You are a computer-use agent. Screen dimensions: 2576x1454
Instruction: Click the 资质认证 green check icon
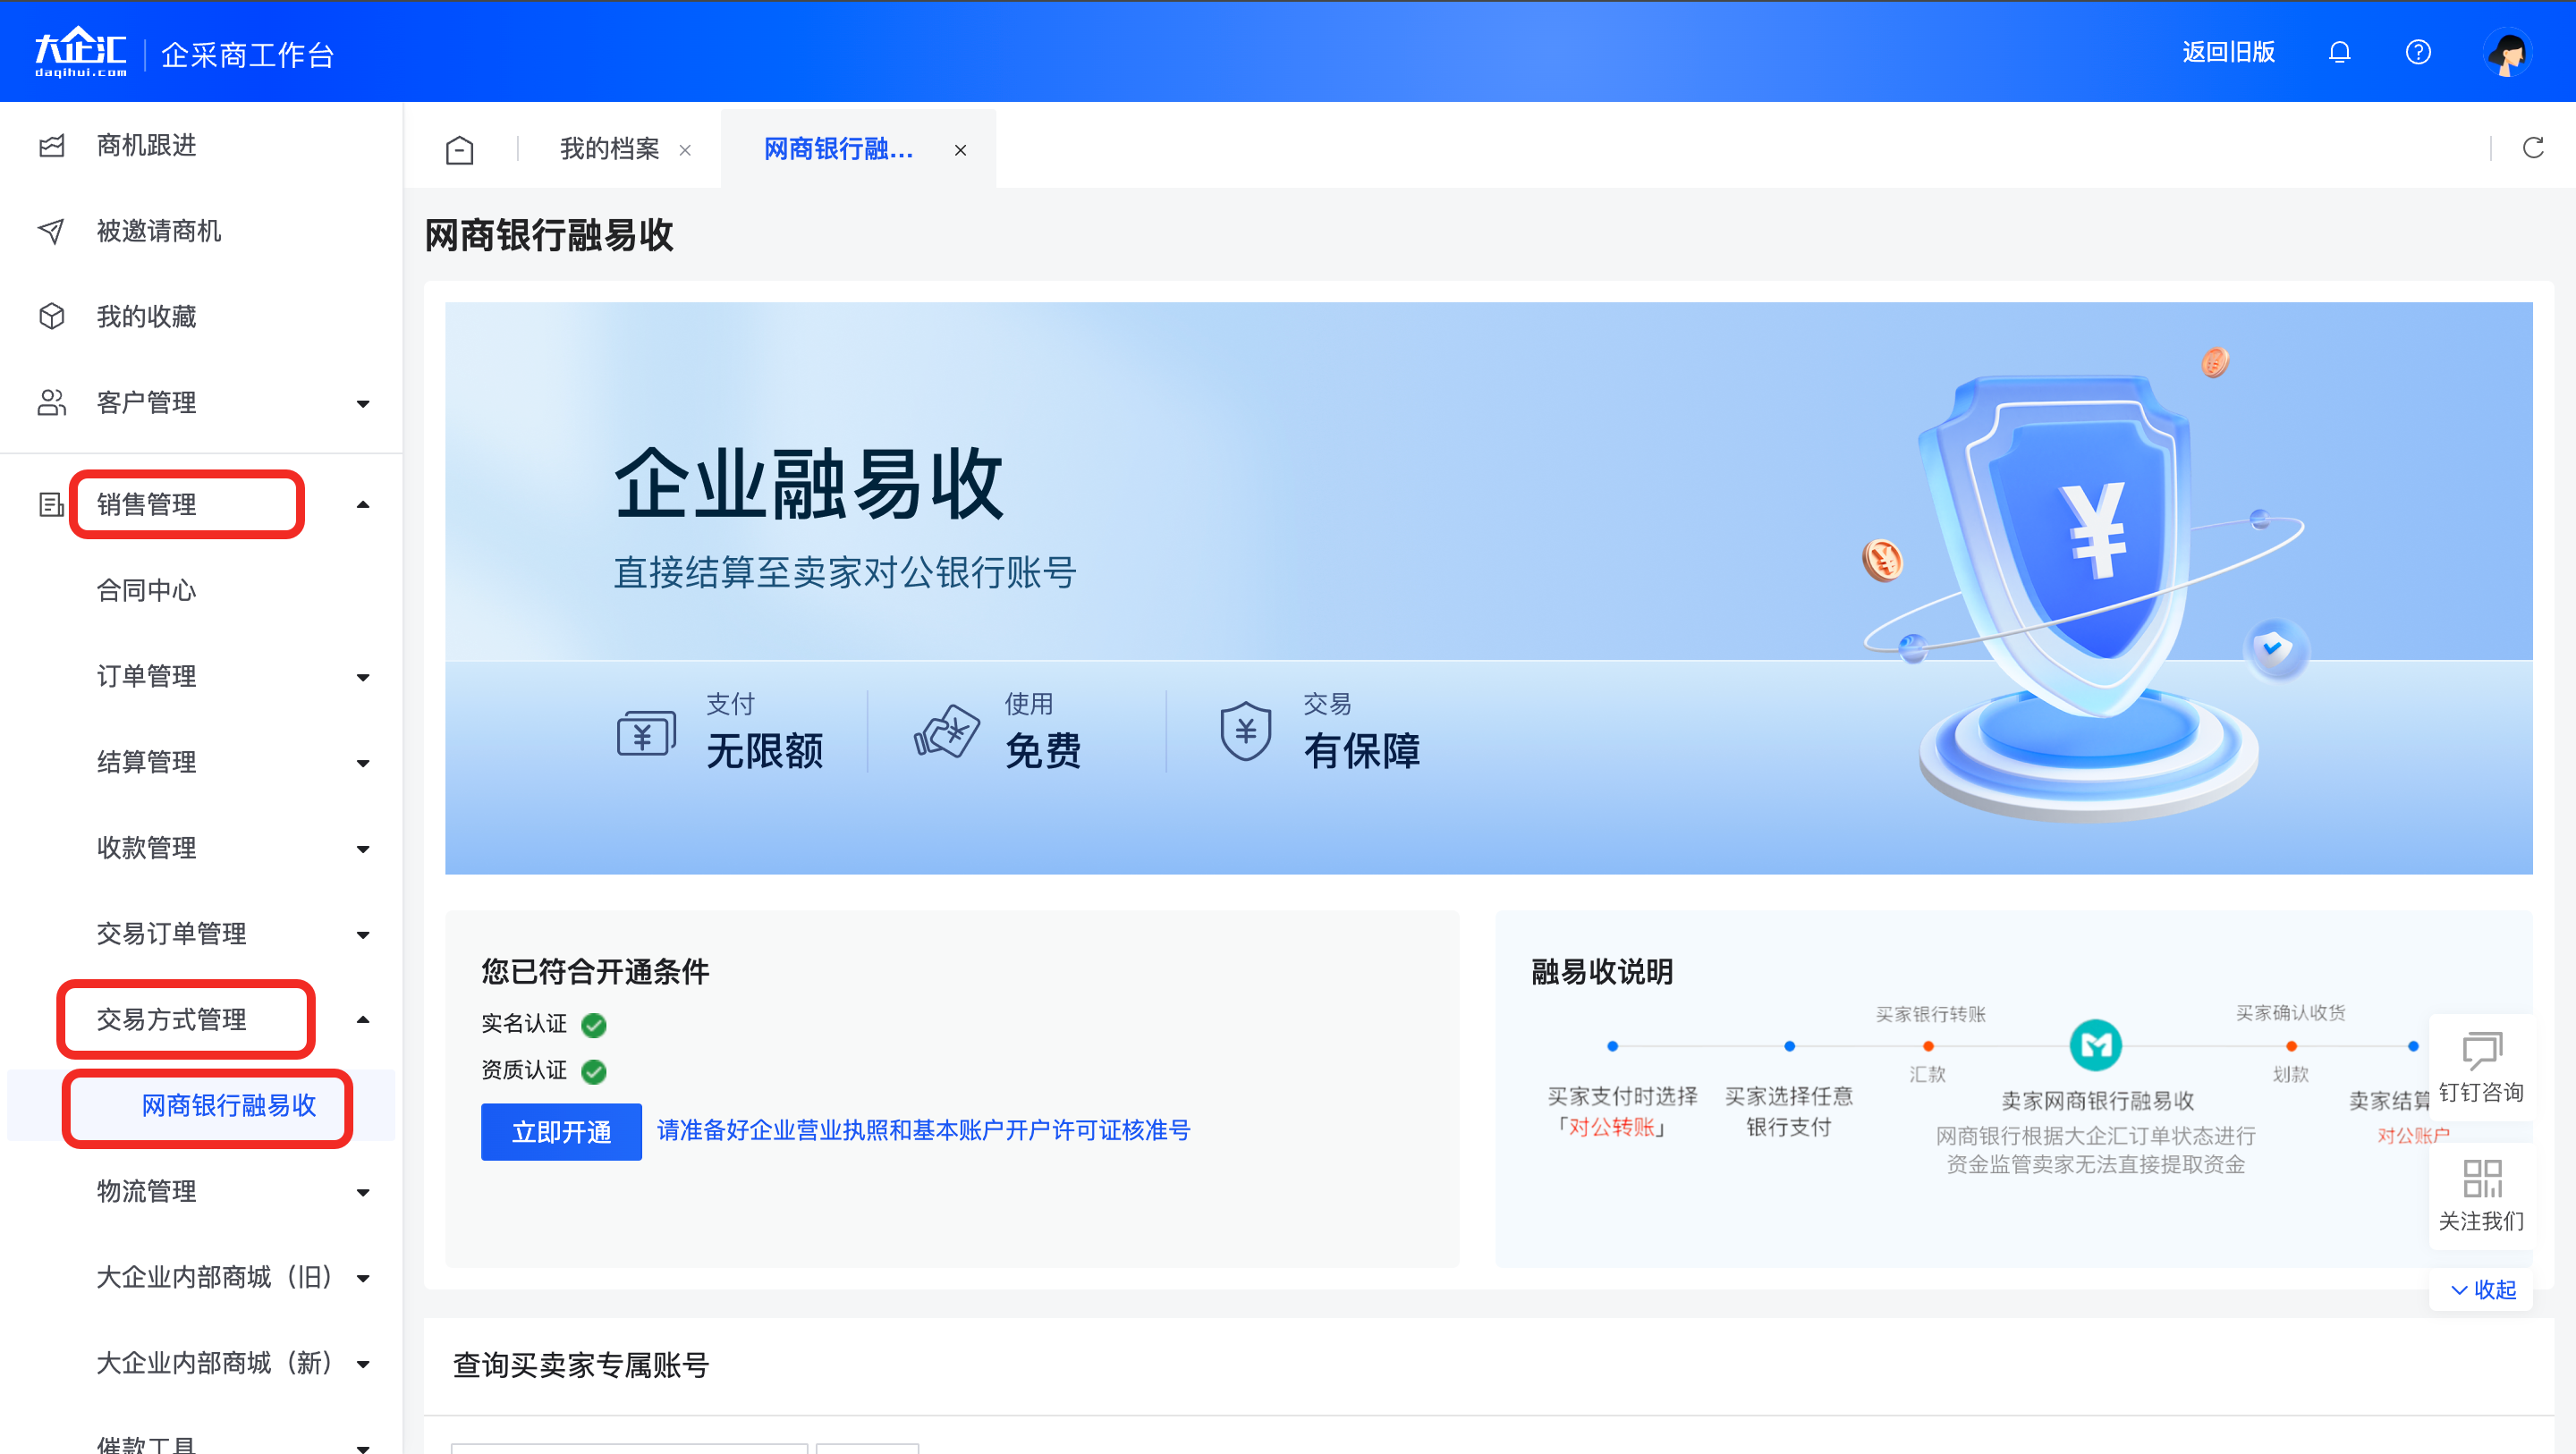click(x=594, y=1072)
